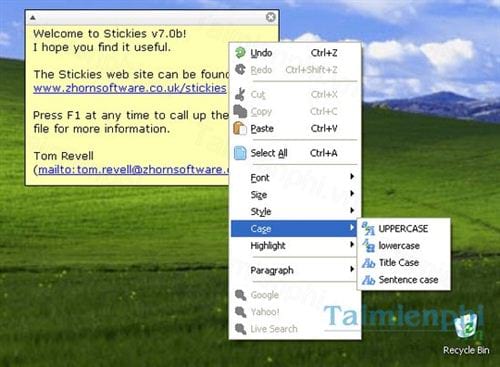Screen dimensions: 500x367
Task: Choose Select All from the context menu
Action: click(295, 153)
